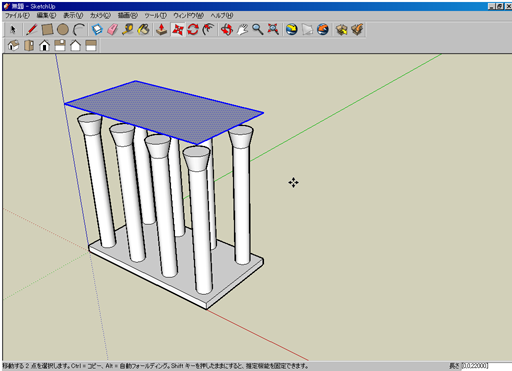Switch to Right view
This screenshot has width=512, height=371.
click(60, 45)
